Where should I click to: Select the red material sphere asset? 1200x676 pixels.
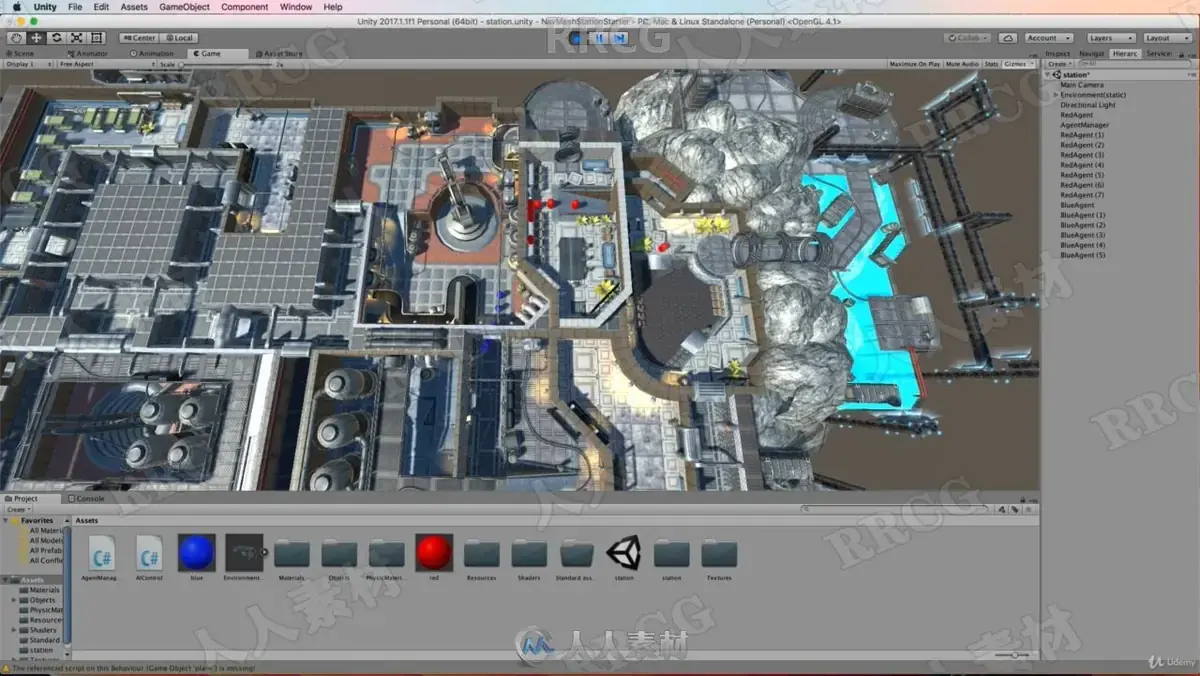433,552
